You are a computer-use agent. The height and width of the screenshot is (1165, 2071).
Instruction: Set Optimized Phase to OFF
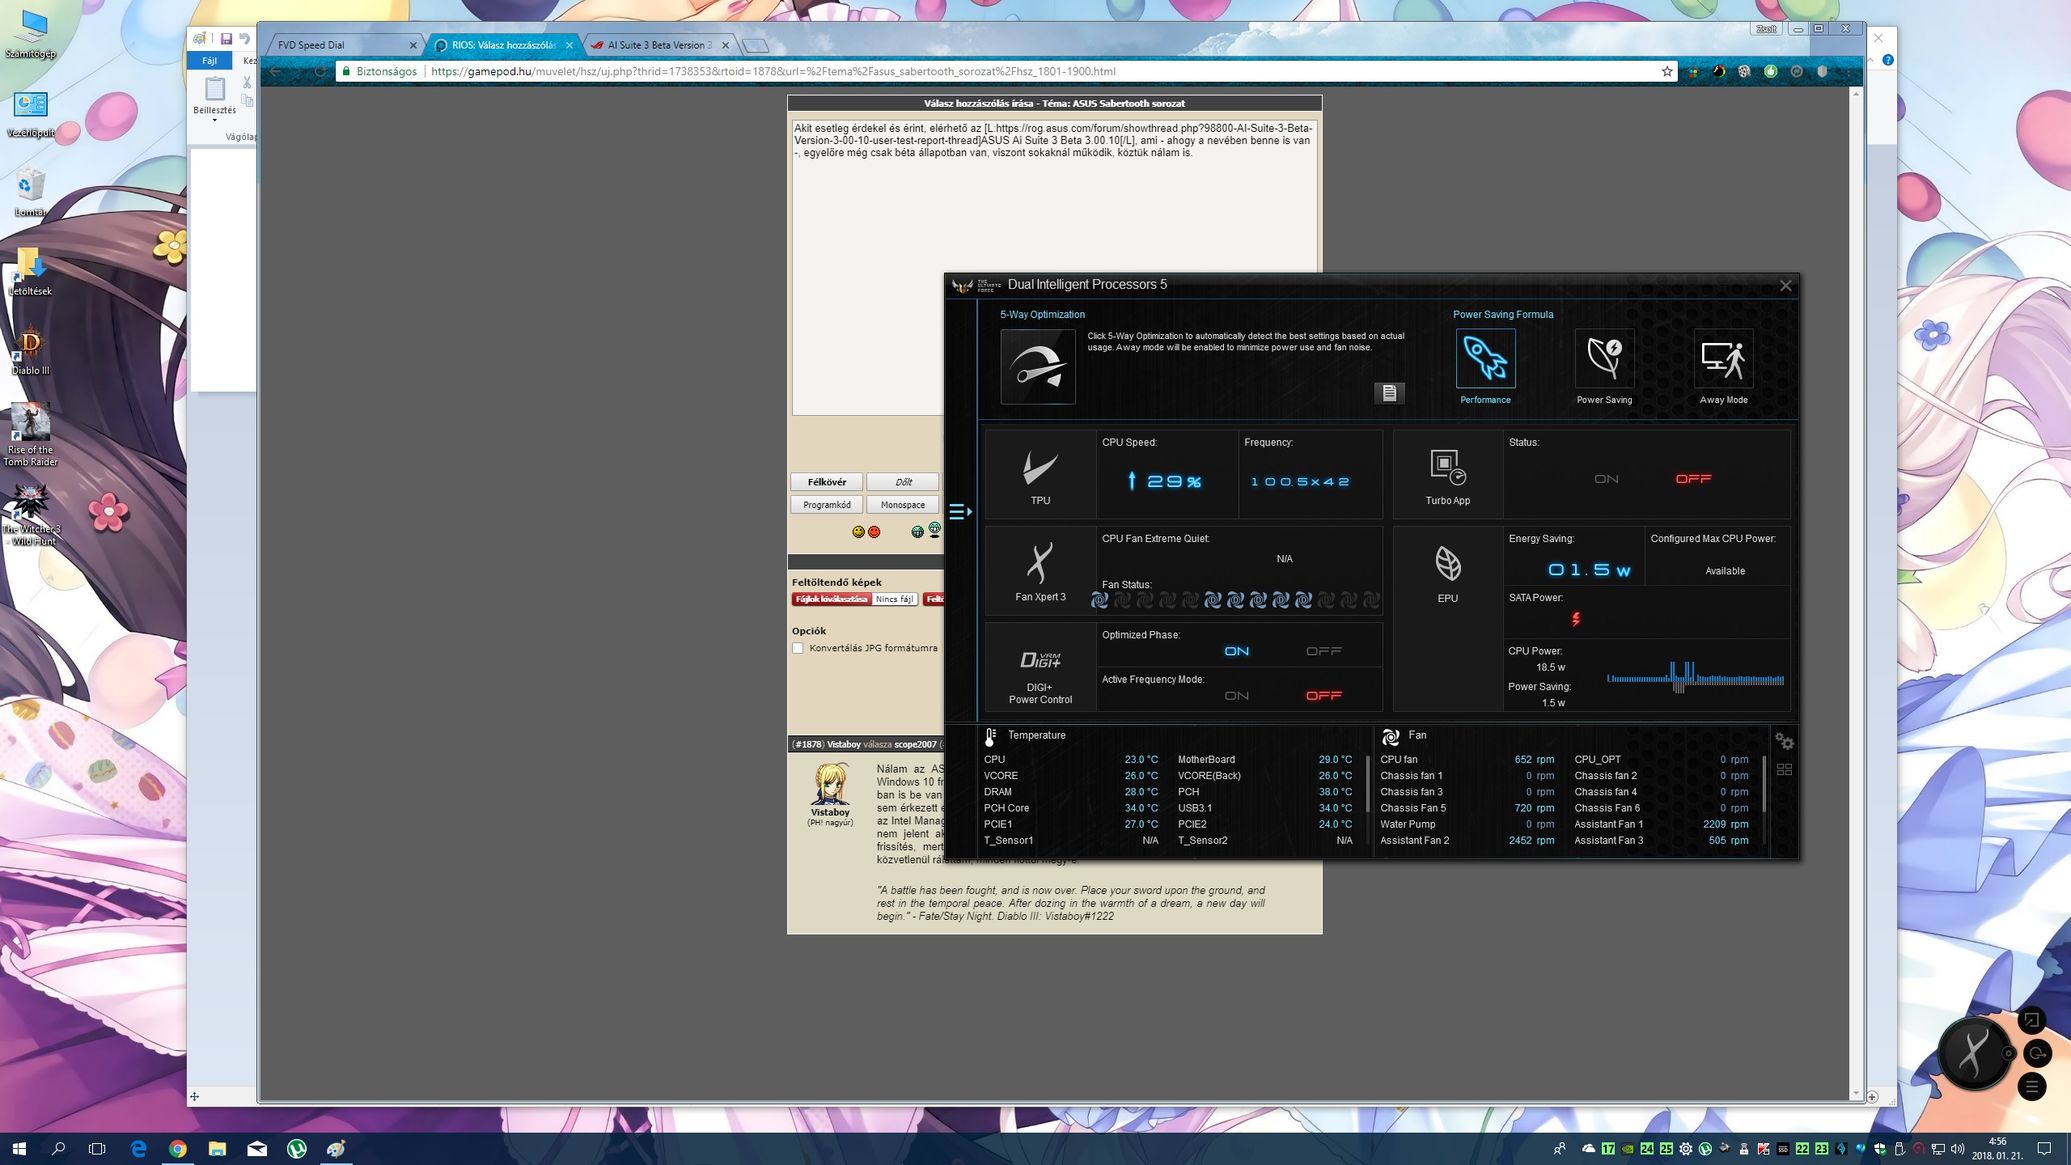1323,651
